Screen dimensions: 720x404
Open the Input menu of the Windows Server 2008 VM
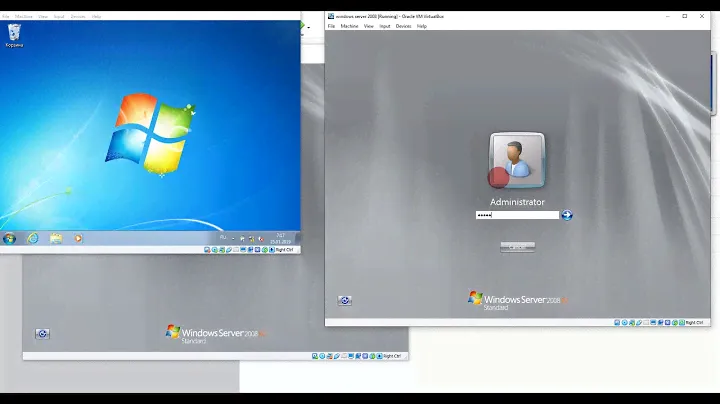(x=385, y=26)
